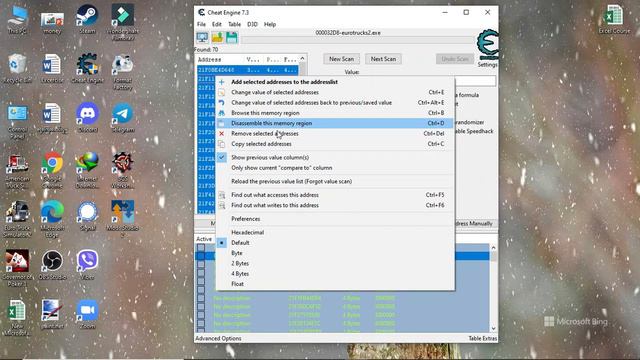The width and height of the screenshot is (640, 360).
Task: Open Euro Truck Simulator 2 desktop shortcut
Action: coord(17,219)
